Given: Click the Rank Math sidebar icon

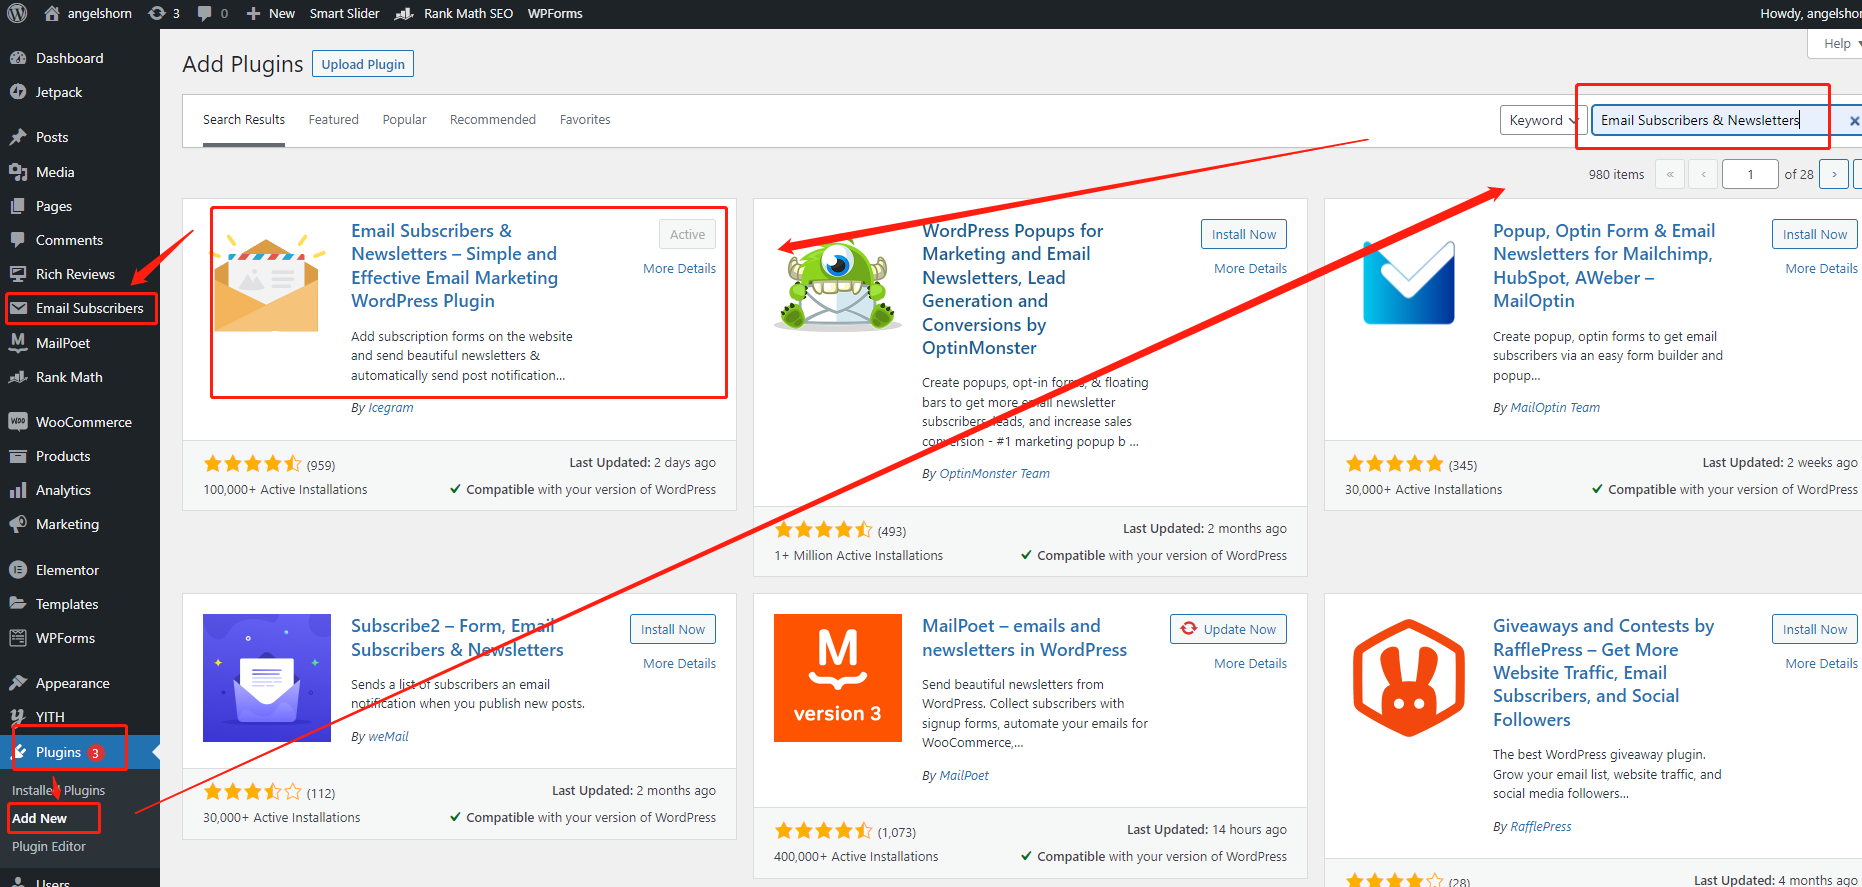Looking at the screenshot, I should coord(18,377).
